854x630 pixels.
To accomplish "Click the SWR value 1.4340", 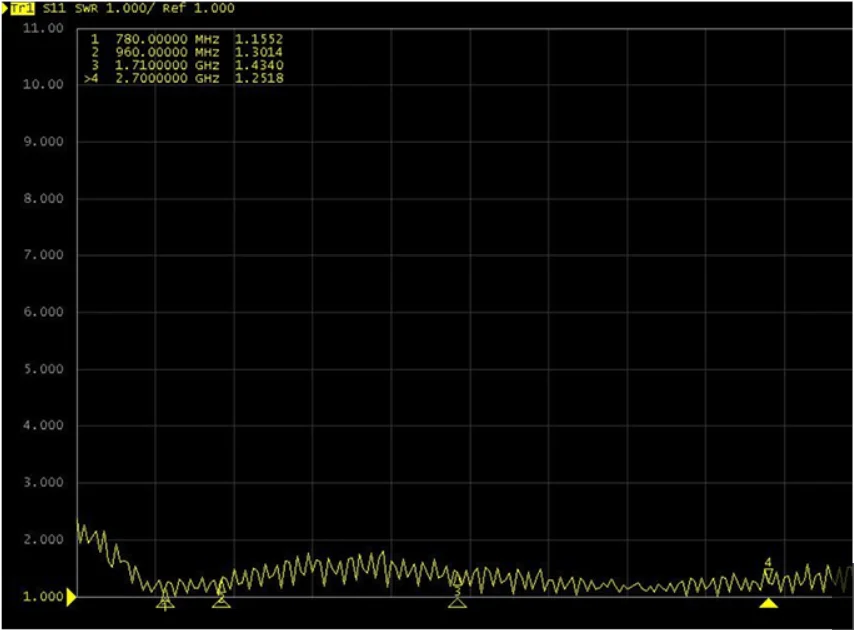I will pos(259,65).
